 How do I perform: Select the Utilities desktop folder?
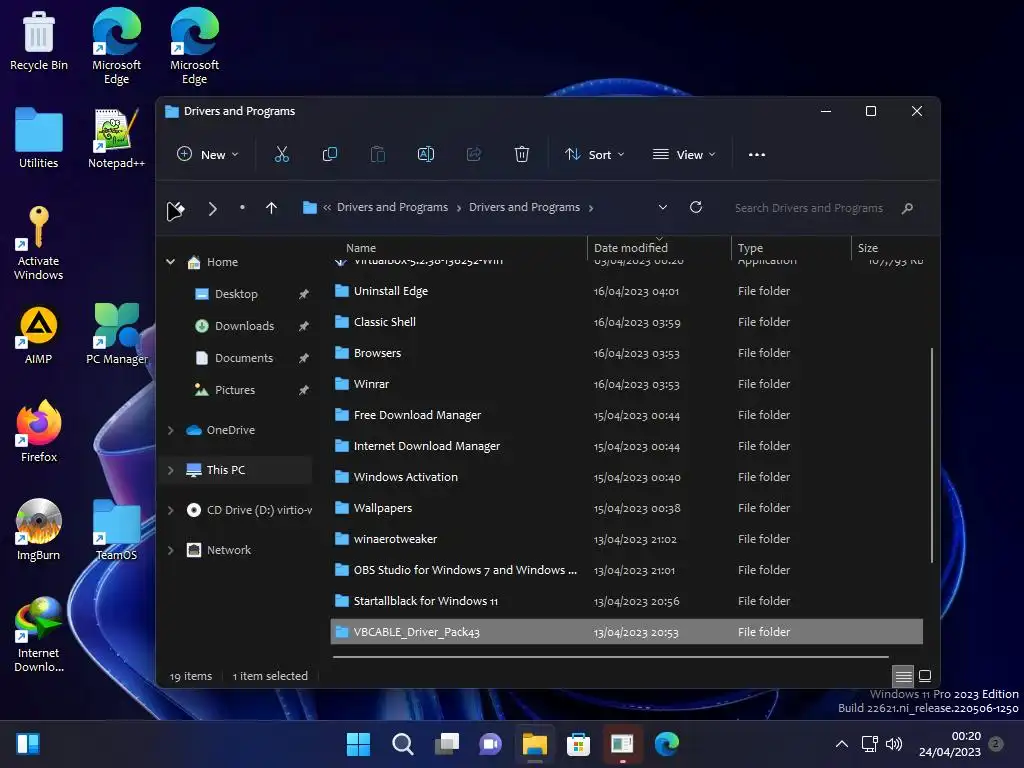tap(39, 138)
